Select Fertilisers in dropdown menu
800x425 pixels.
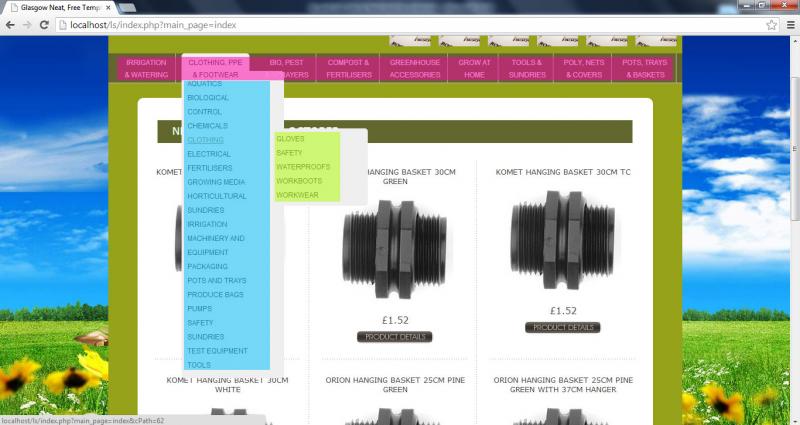[209, 168]
